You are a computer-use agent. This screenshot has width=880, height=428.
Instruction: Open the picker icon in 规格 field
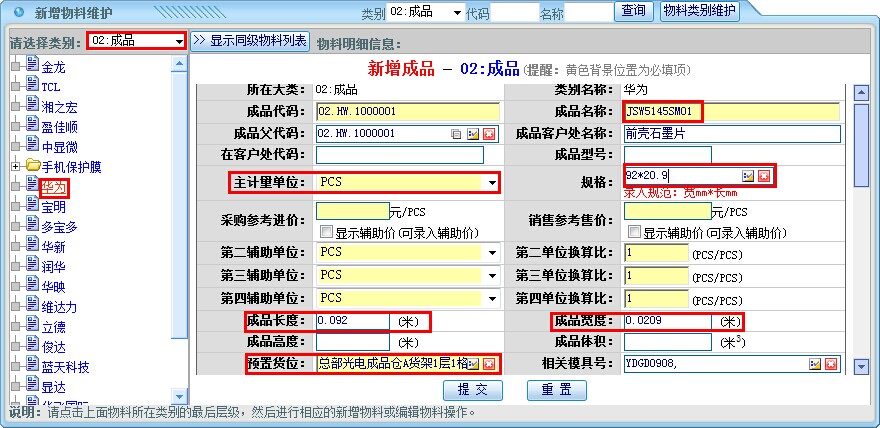[747, 176]
